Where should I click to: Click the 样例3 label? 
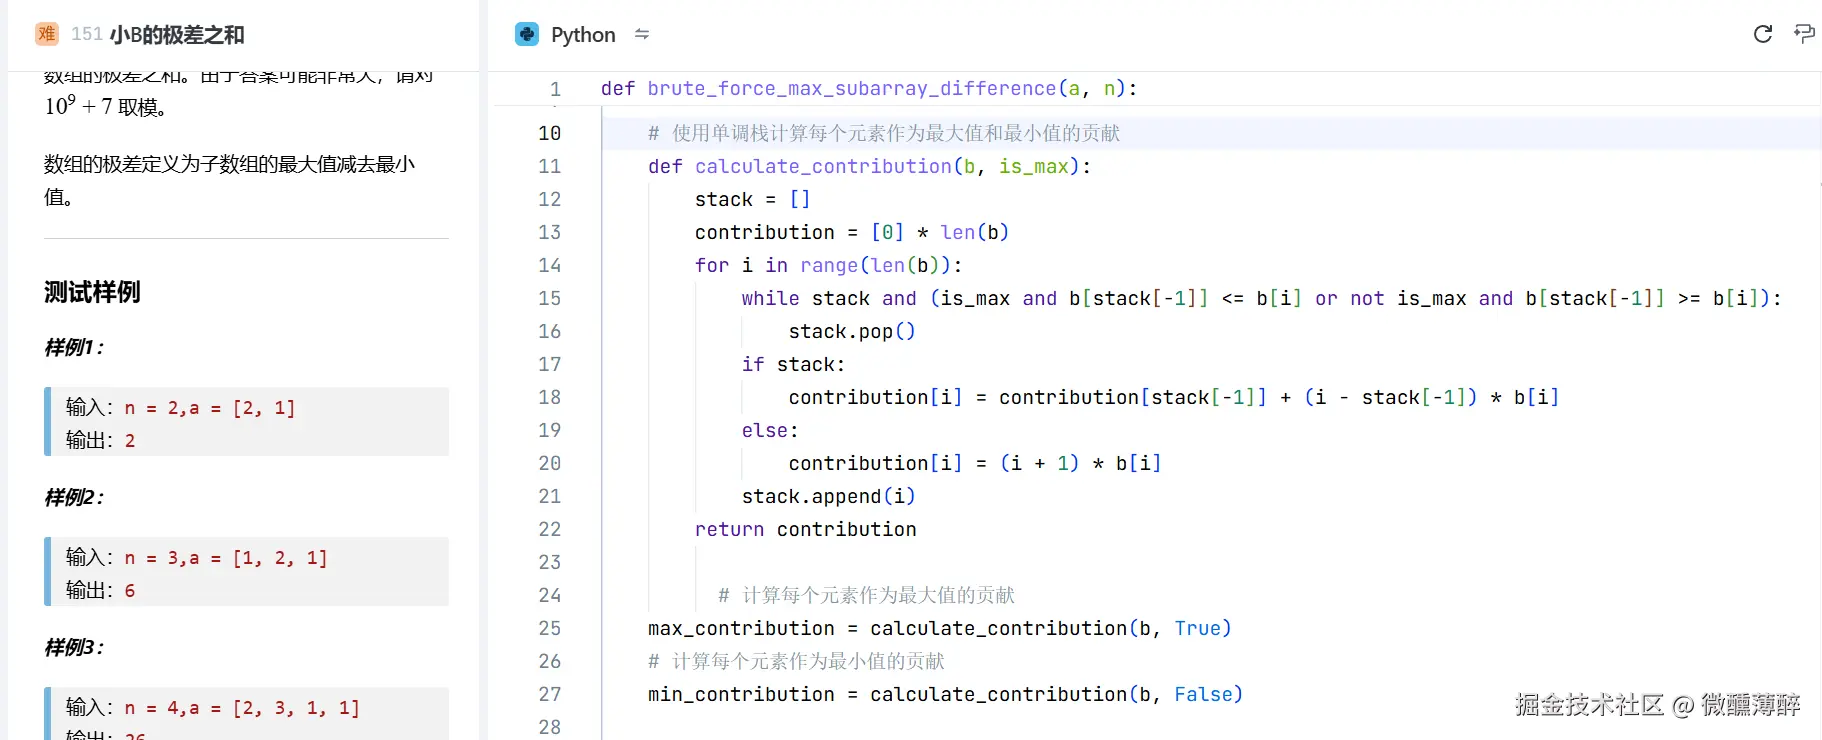coord(74,647)
